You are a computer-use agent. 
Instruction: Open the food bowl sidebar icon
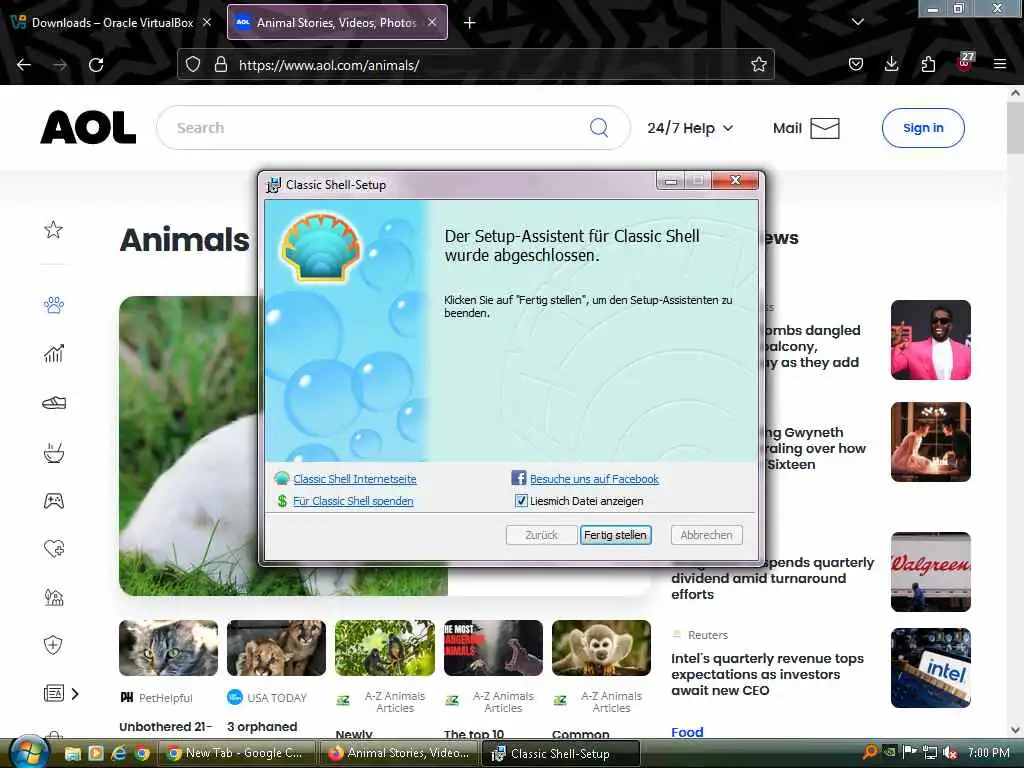tap(54, 452)
